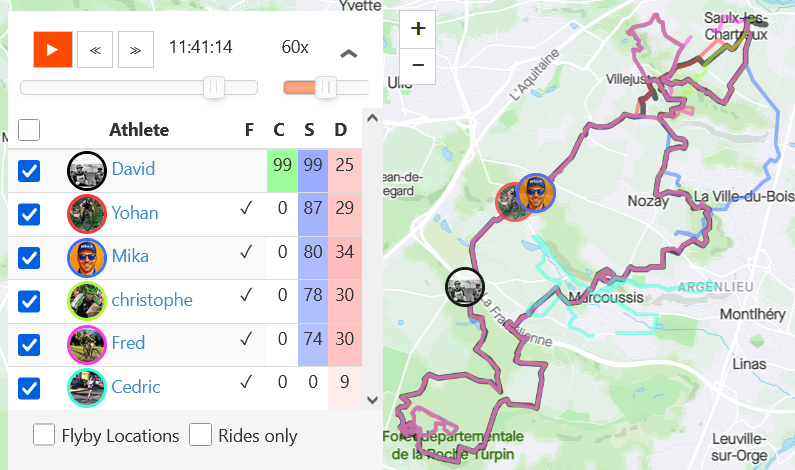795x470 pixels.
Task: Click the fast-forward double-arrow button
Action: [x=136, y=48]
